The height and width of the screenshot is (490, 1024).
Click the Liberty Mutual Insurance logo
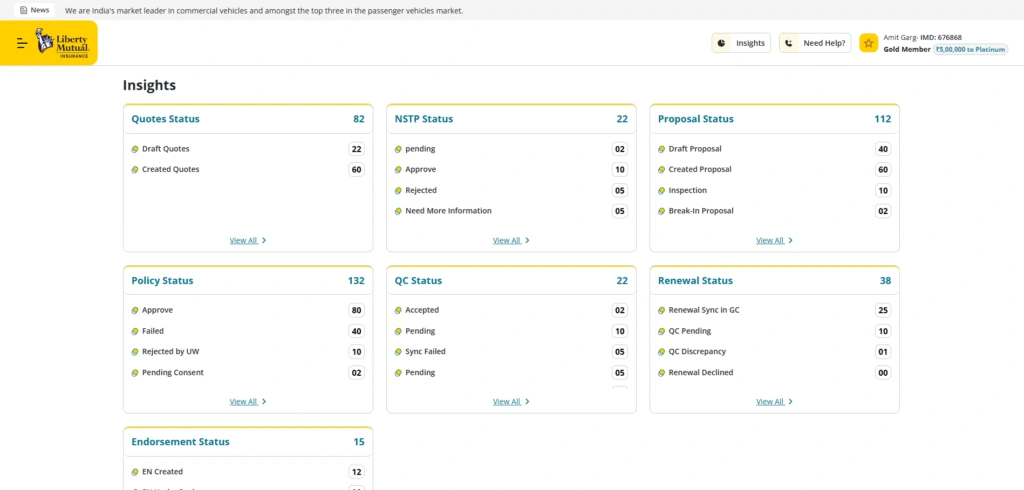click(x=61, y=43)
